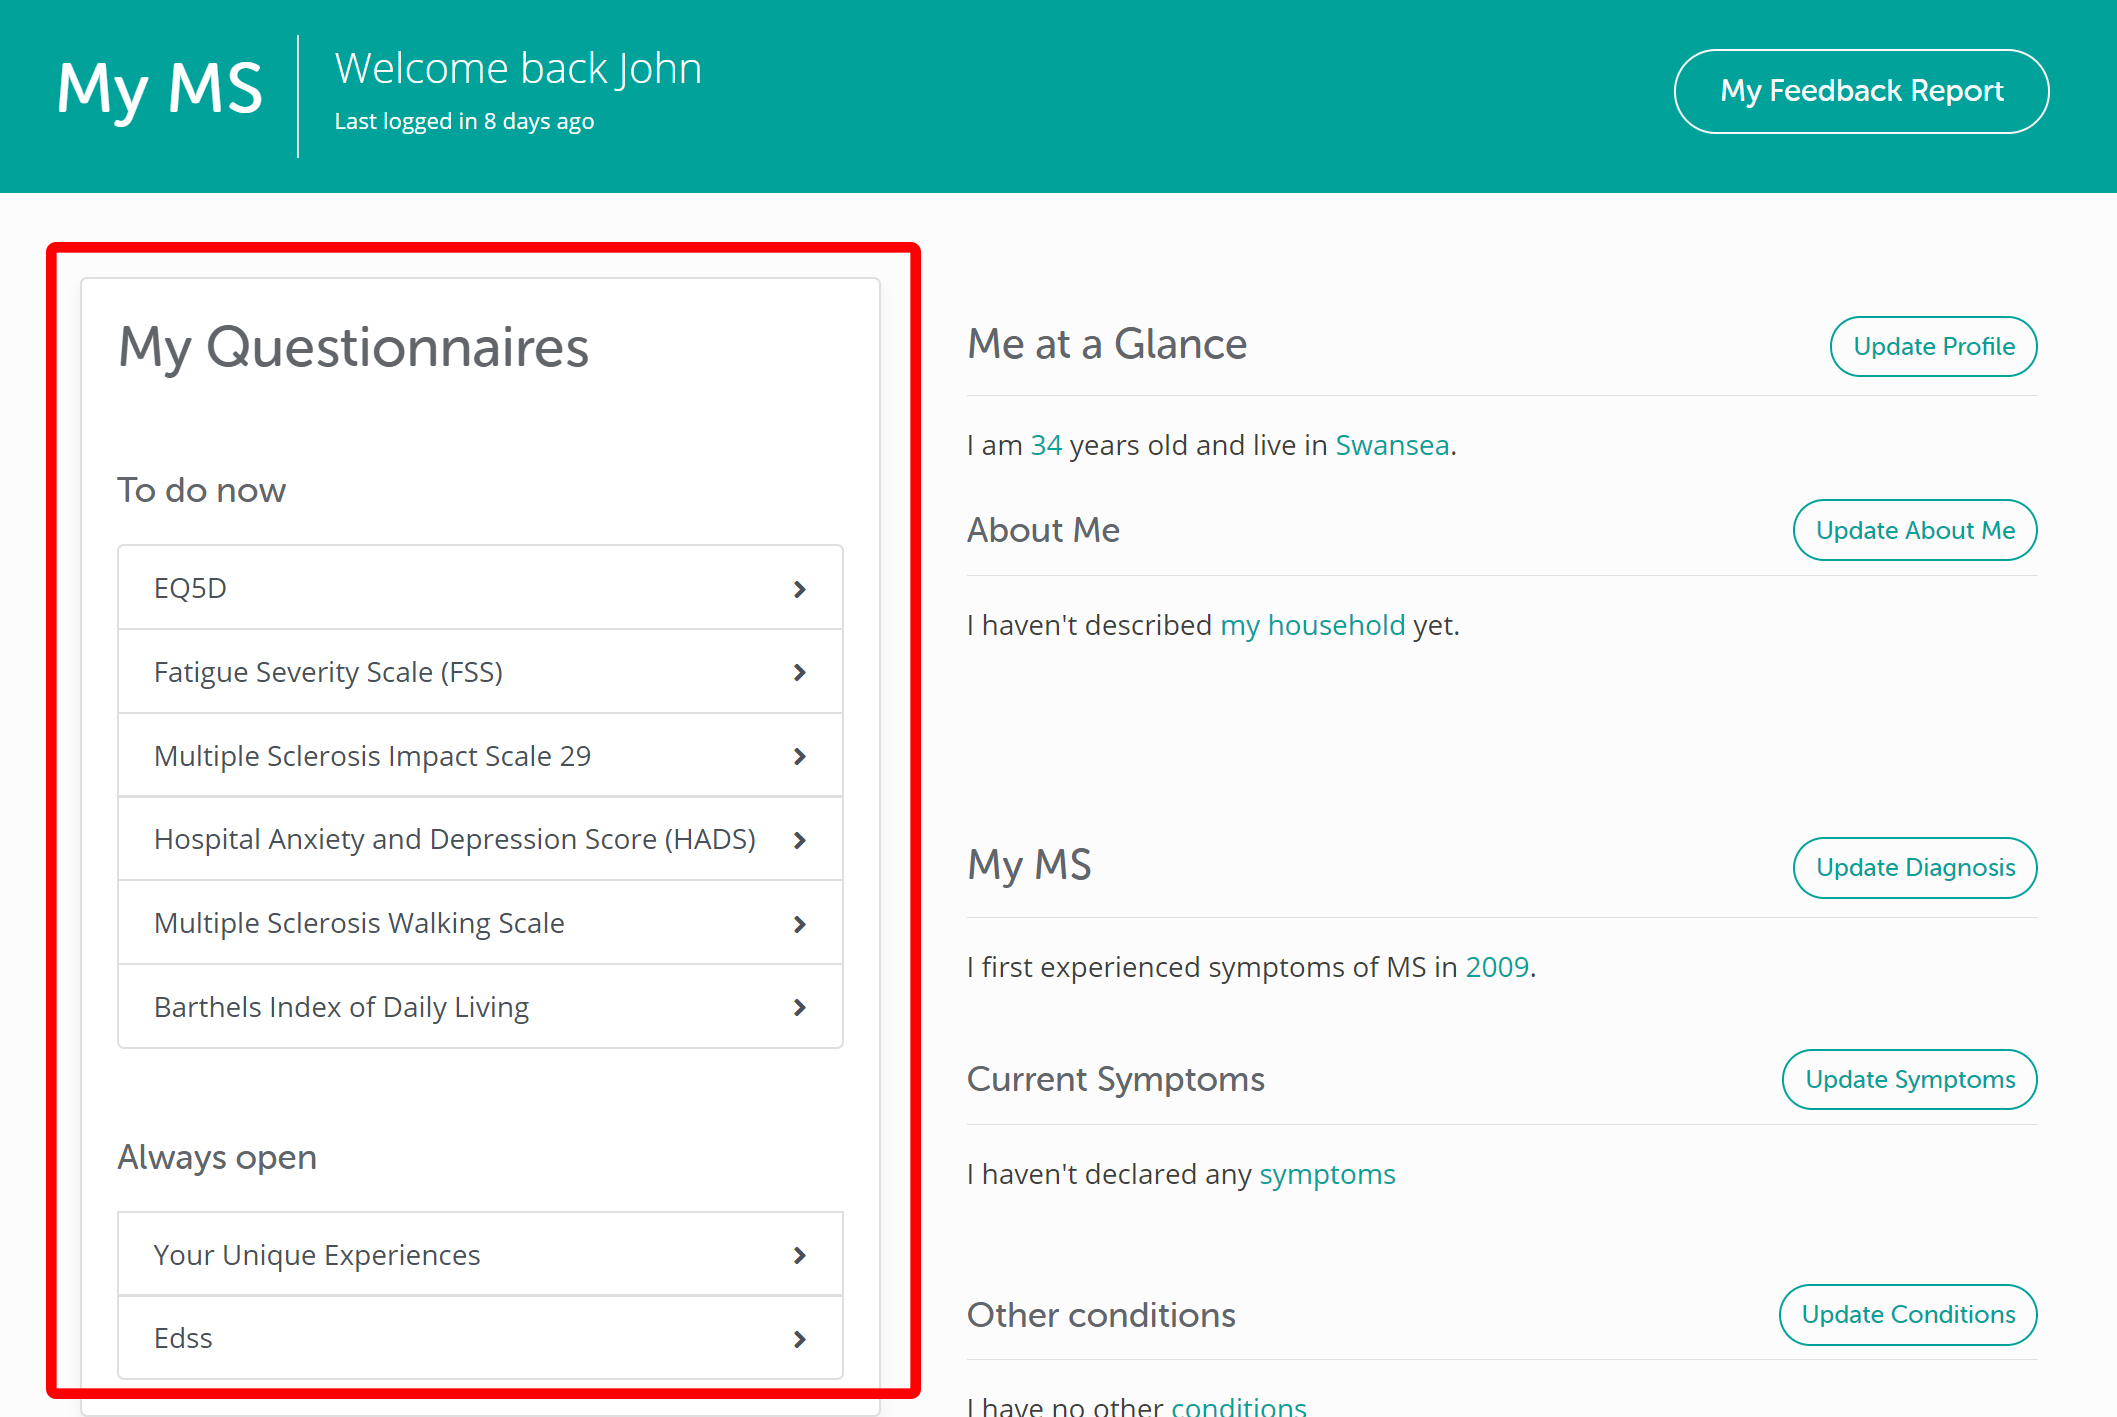The image size is (2117, 1417).
Task: Click arrow on Multiple Sclerosis Impact Scale 29
Action: click(x=799, y=757)
